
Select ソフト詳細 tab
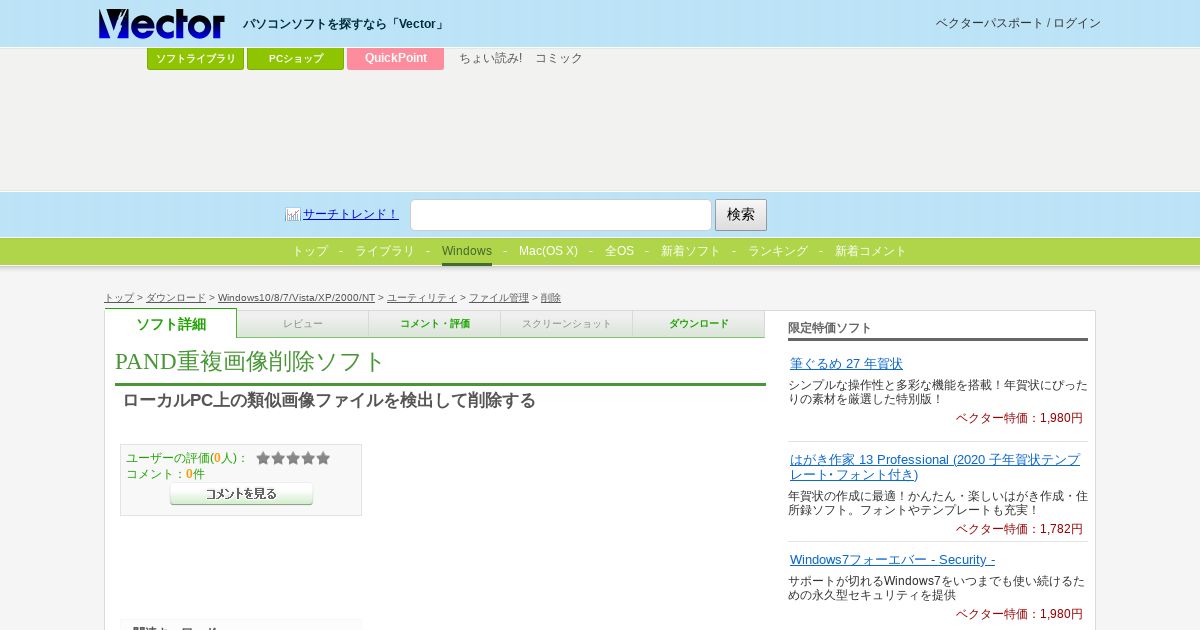tap(171, 324)
